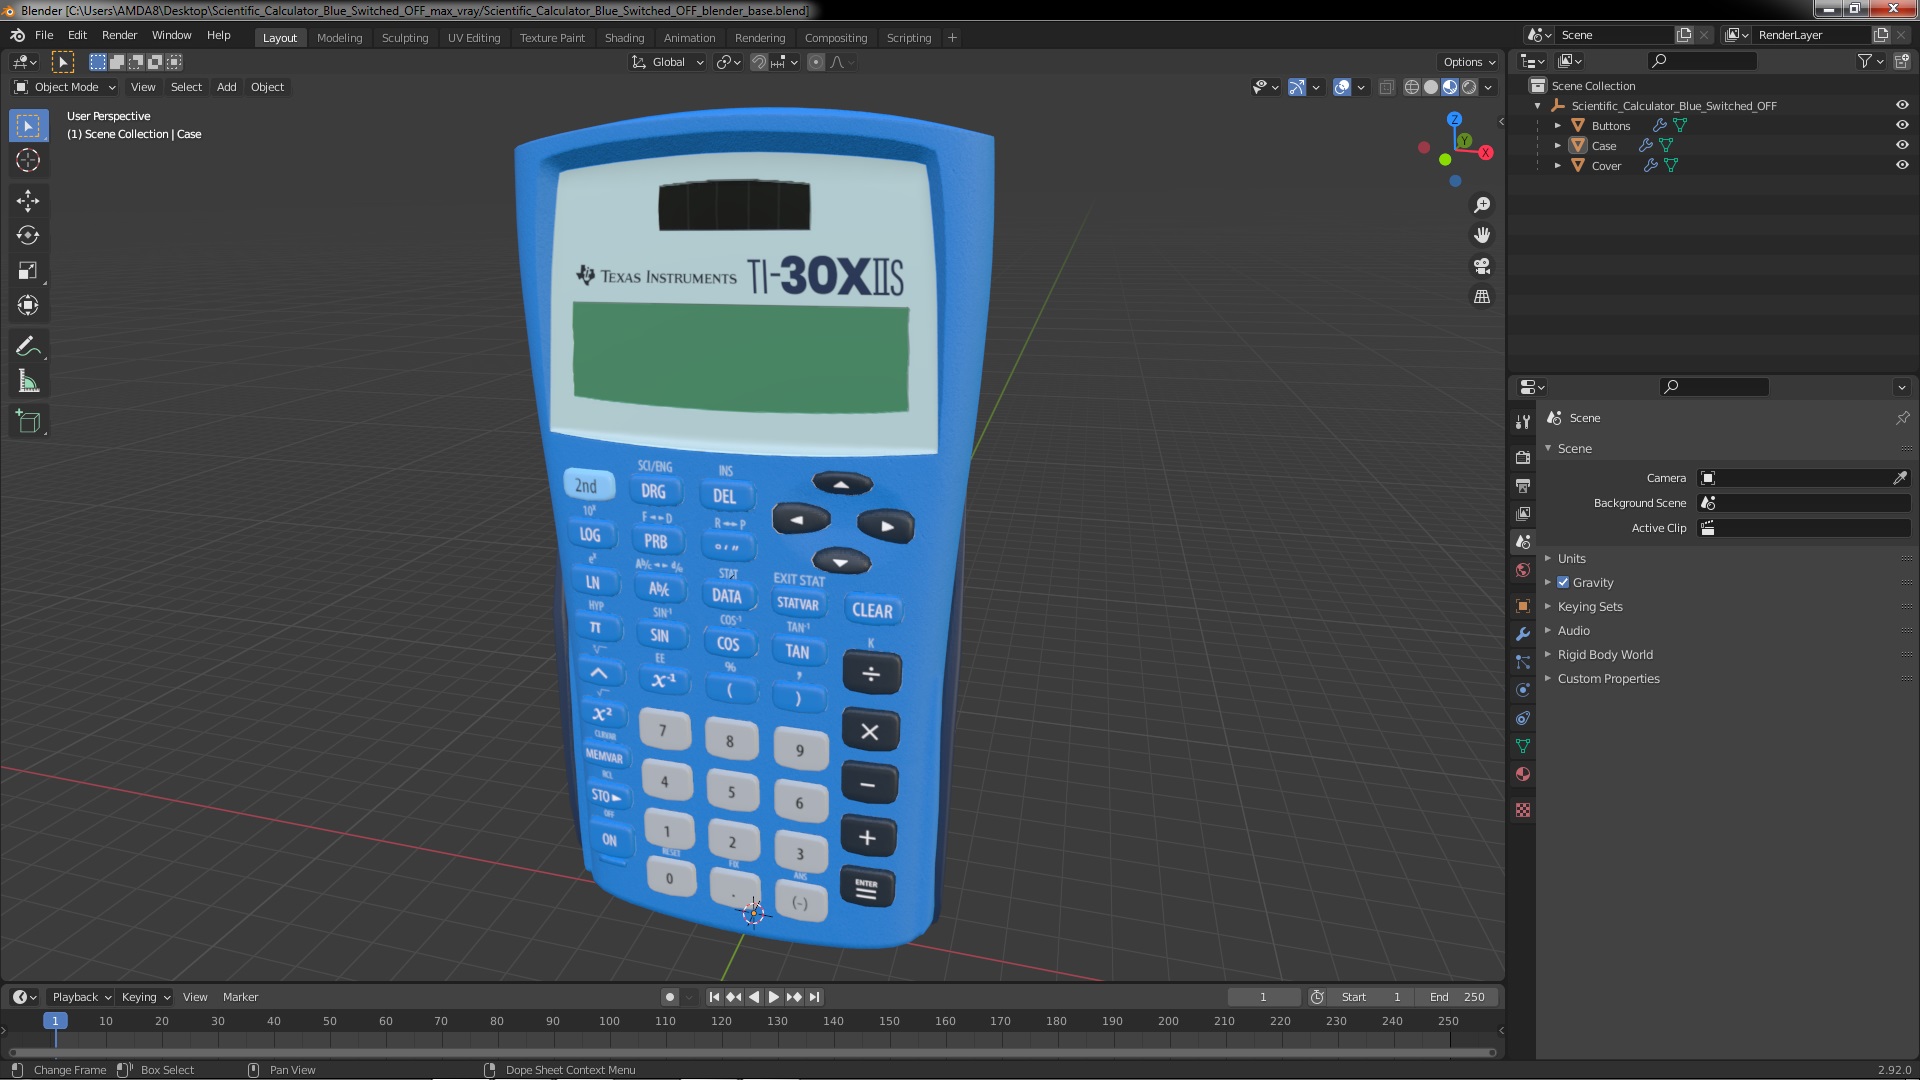The height and width of the screenshot is (1080, 1920).
Task: Click the zoom view magnifier icon
Action: click(1482, 205)
